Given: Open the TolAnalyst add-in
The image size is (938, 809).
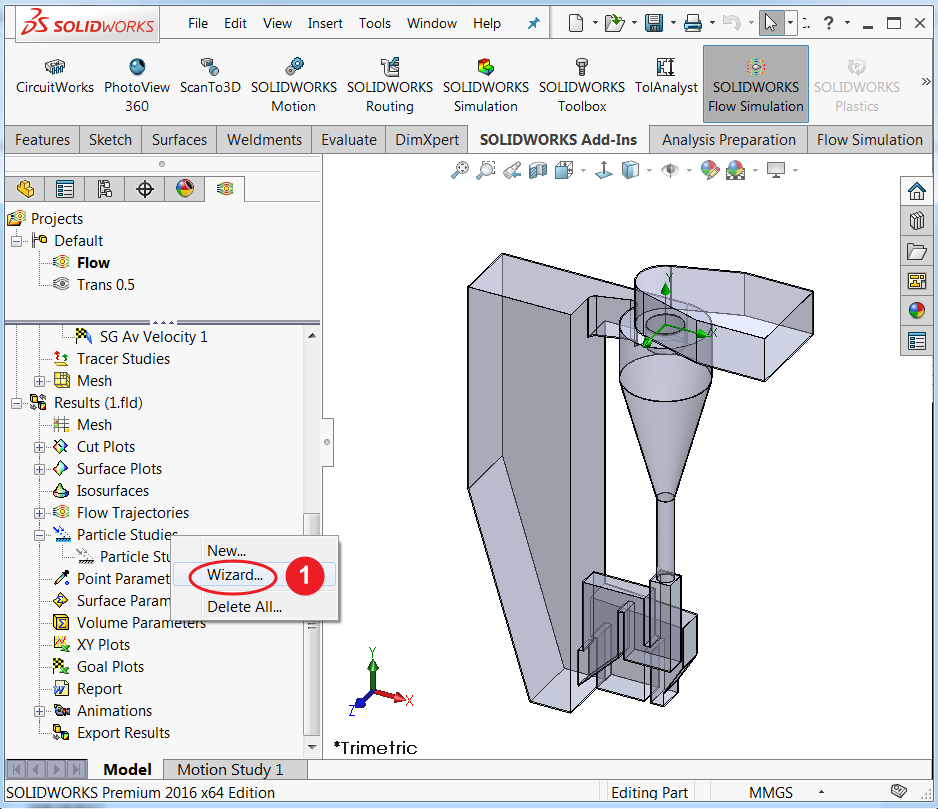Looking at the screenshot, I should (x=666, y=77).
